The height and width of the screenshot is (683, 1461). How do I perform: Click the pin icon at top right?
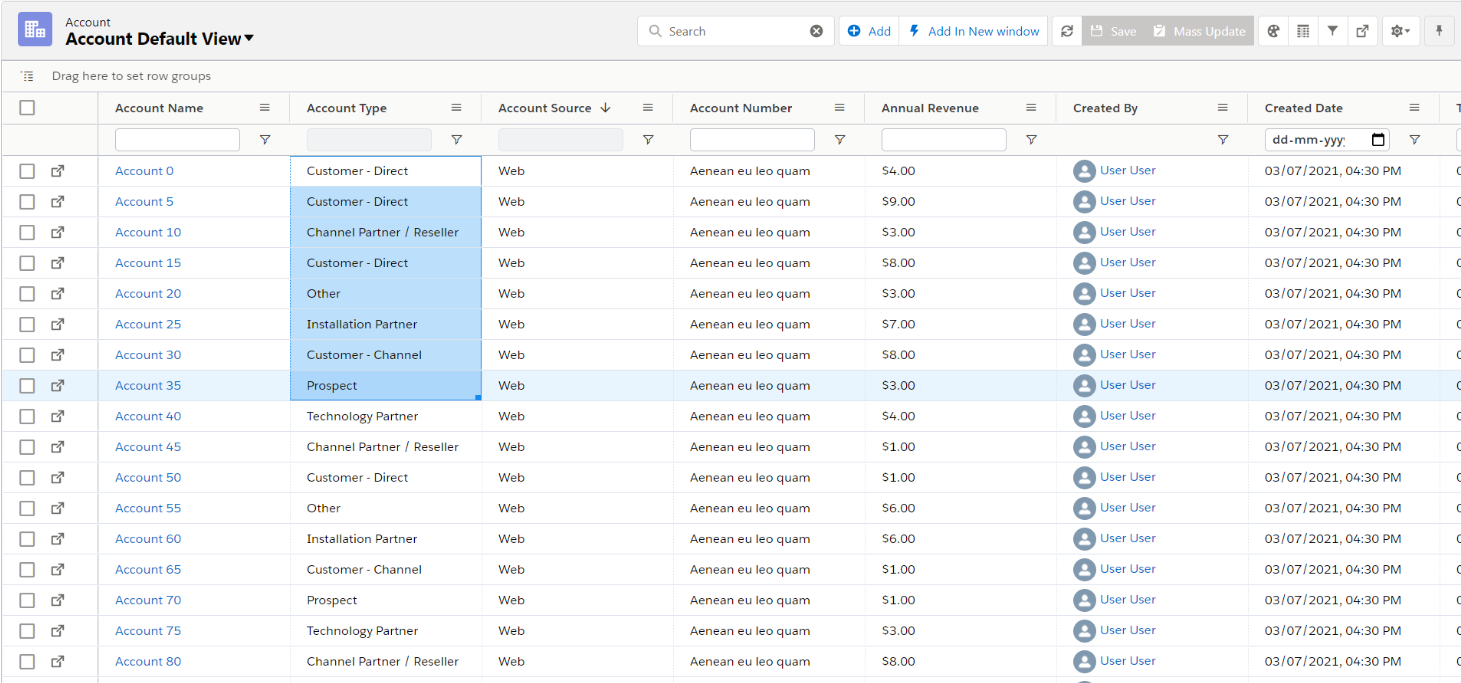[x=1439, y=31]
